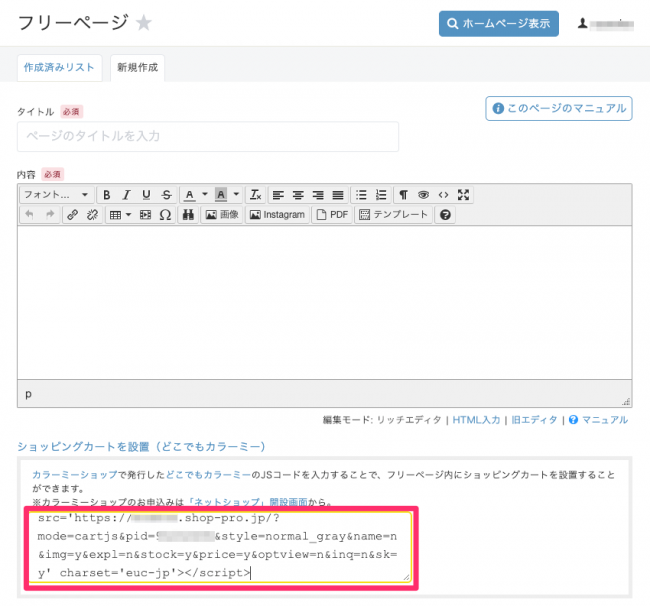Screen dimensions: 650x606
Task: Click inside rich text content area
Action: pyautogui.click(x=325, y=303)
